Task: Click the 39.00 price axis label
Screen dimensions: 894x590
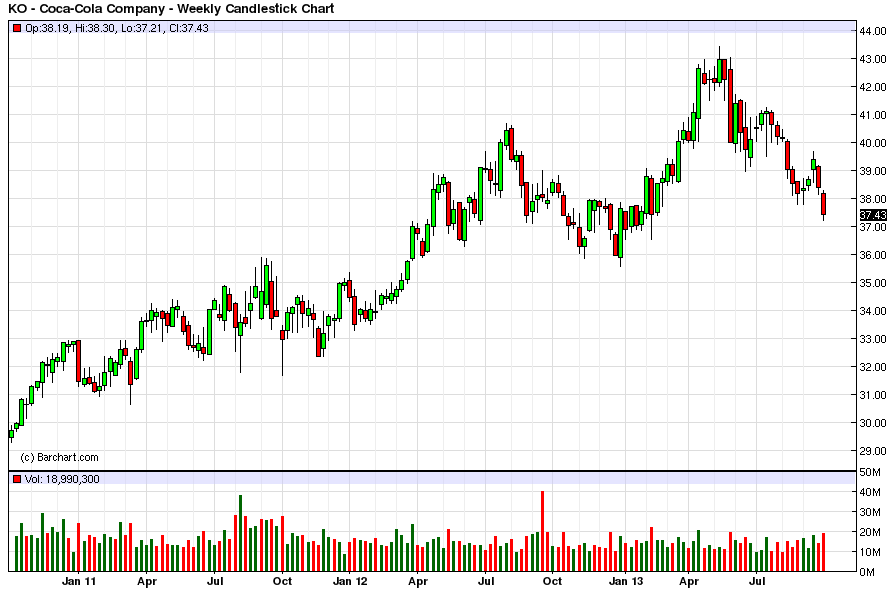Action: coord(873,170)
